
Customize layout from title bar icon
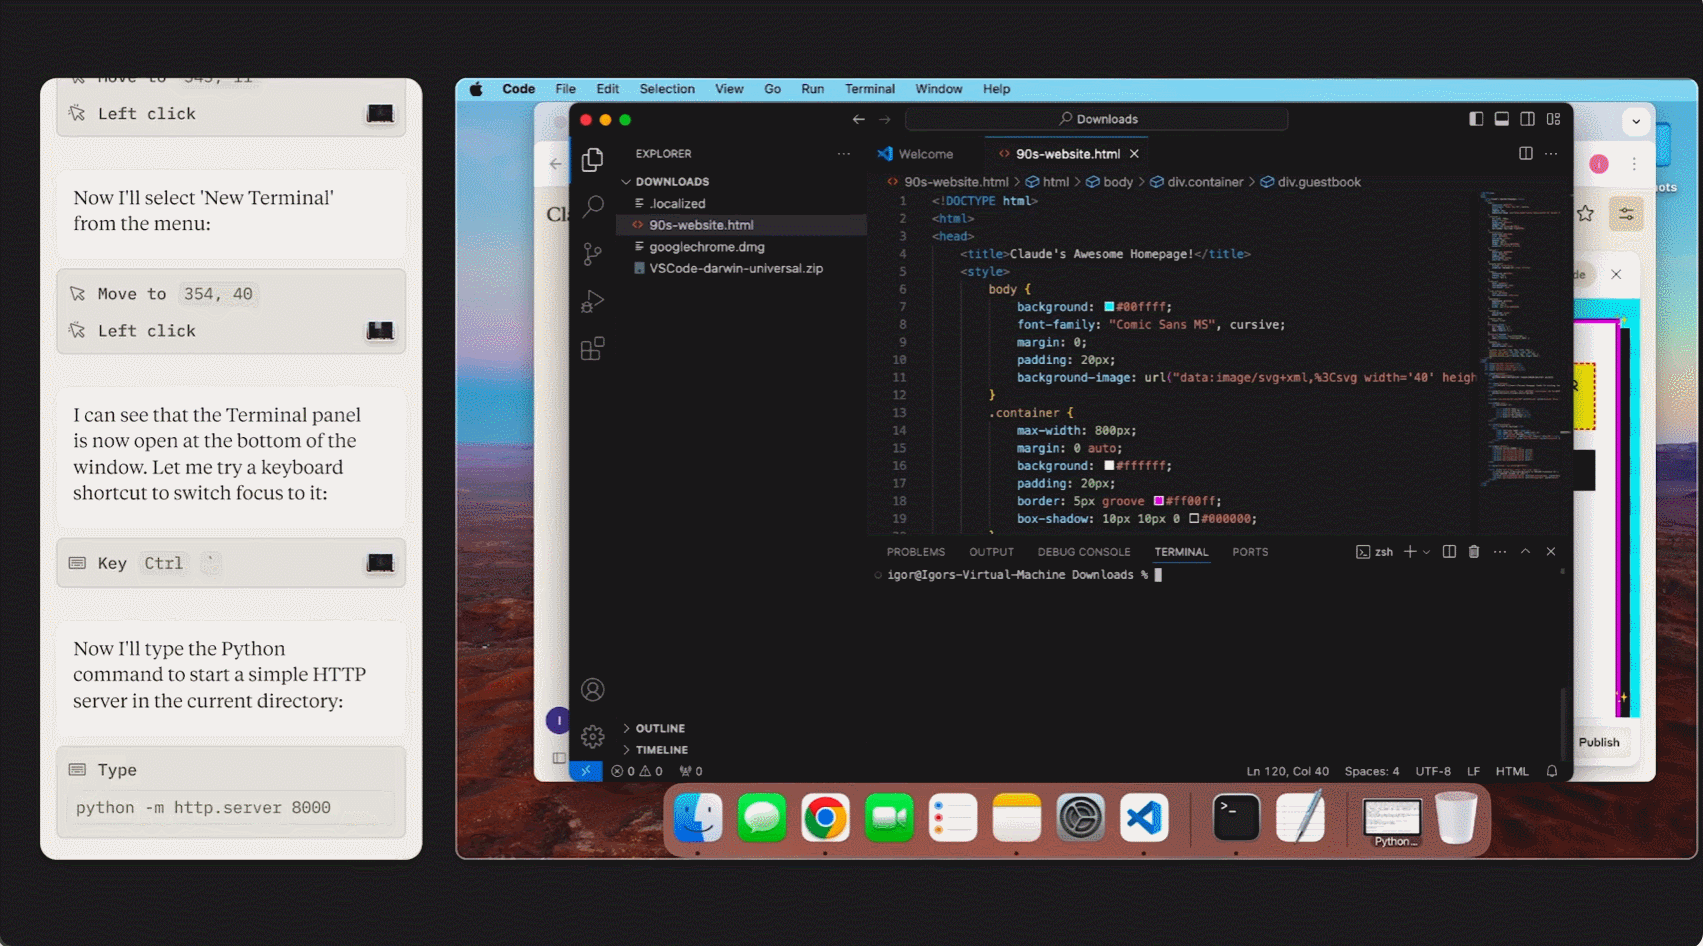(1553, 119)
